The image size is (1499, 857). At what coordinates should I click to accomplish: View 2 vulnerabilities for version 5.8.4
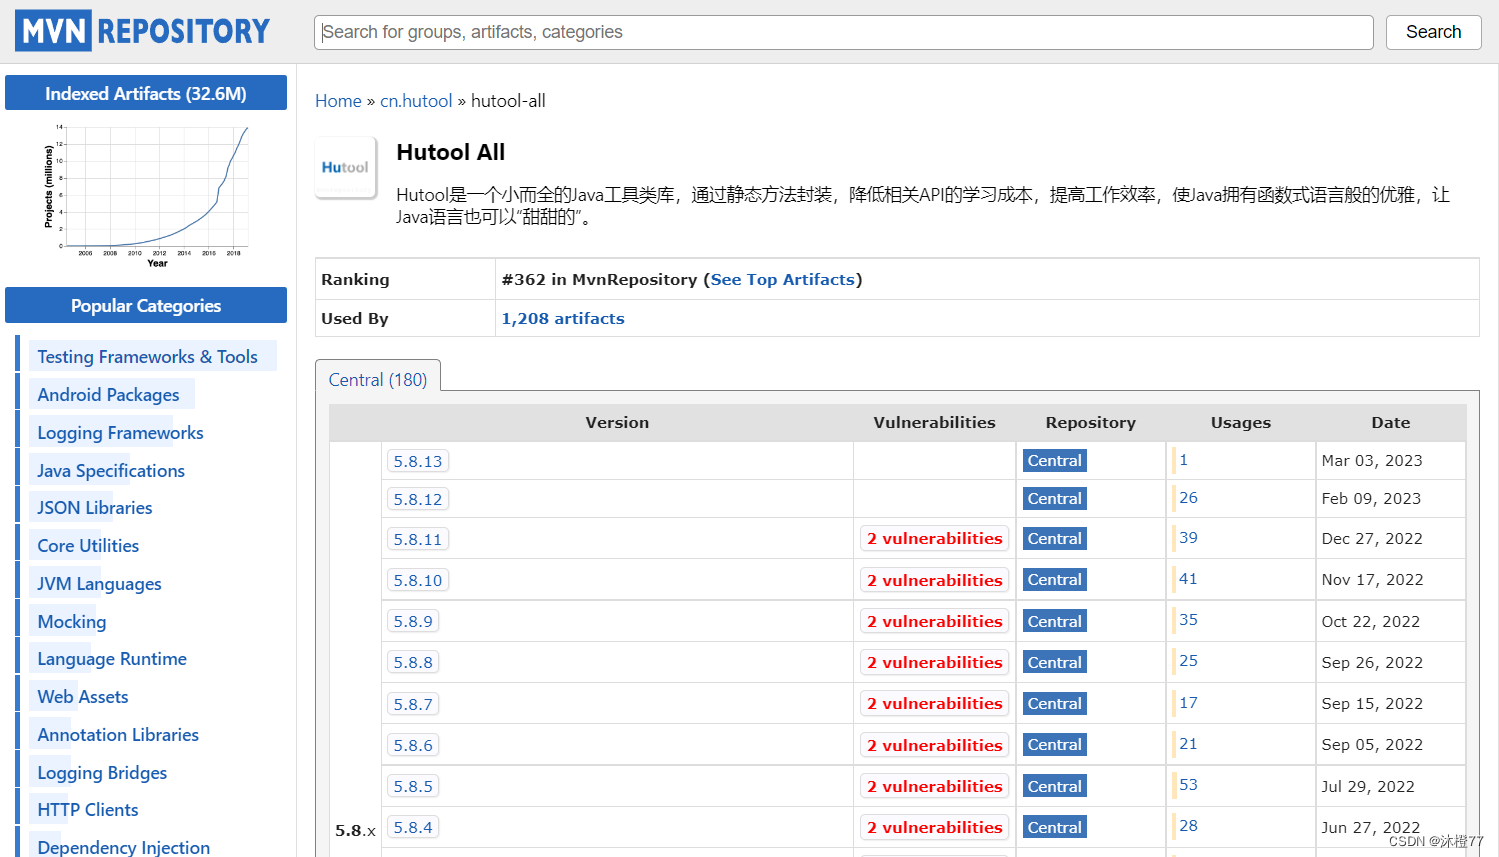(x=934, y=827)
